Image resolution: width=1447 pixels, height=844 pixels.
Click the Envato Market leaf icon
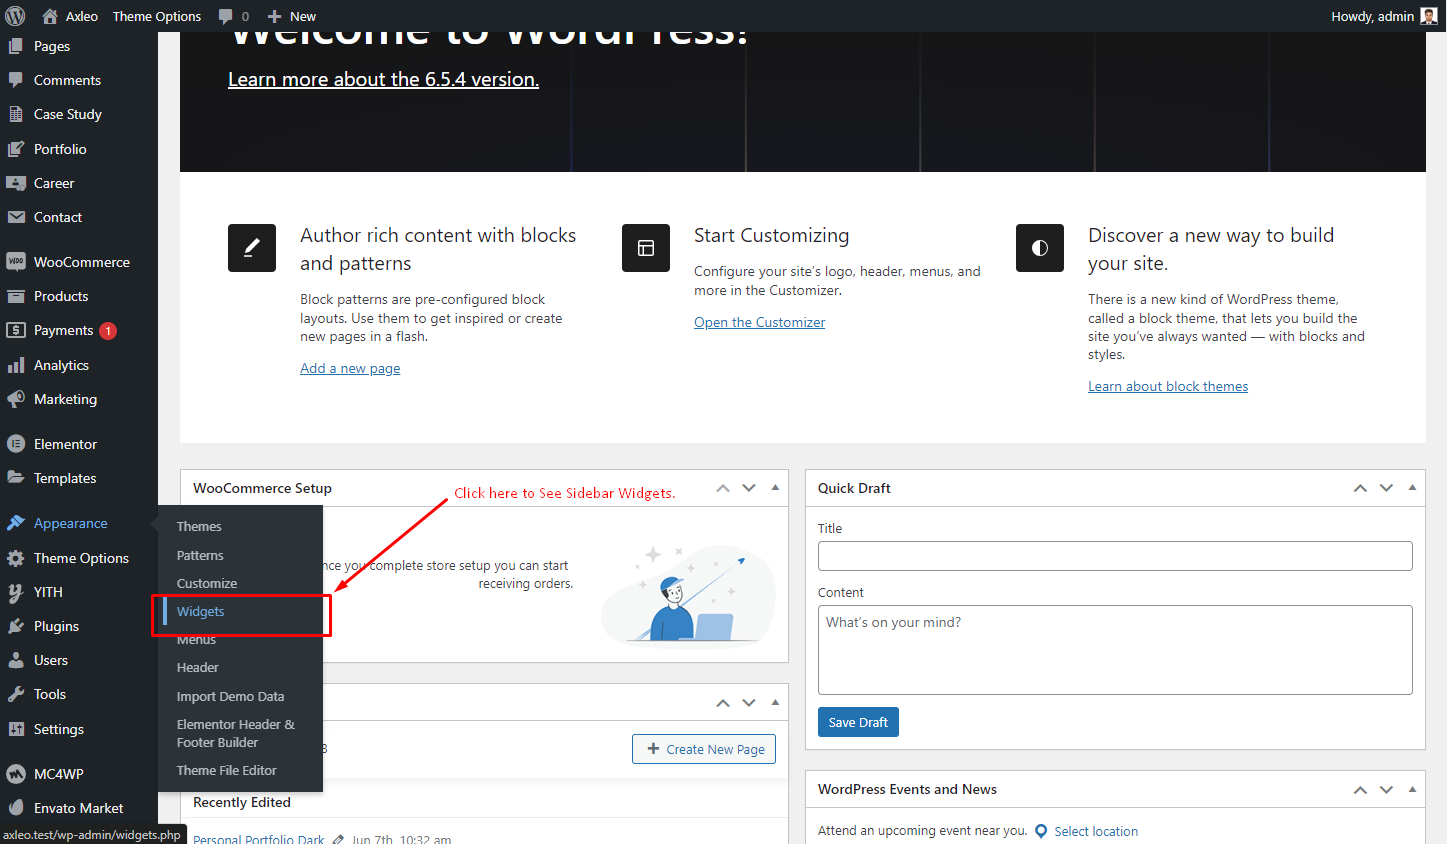[16, 808]
